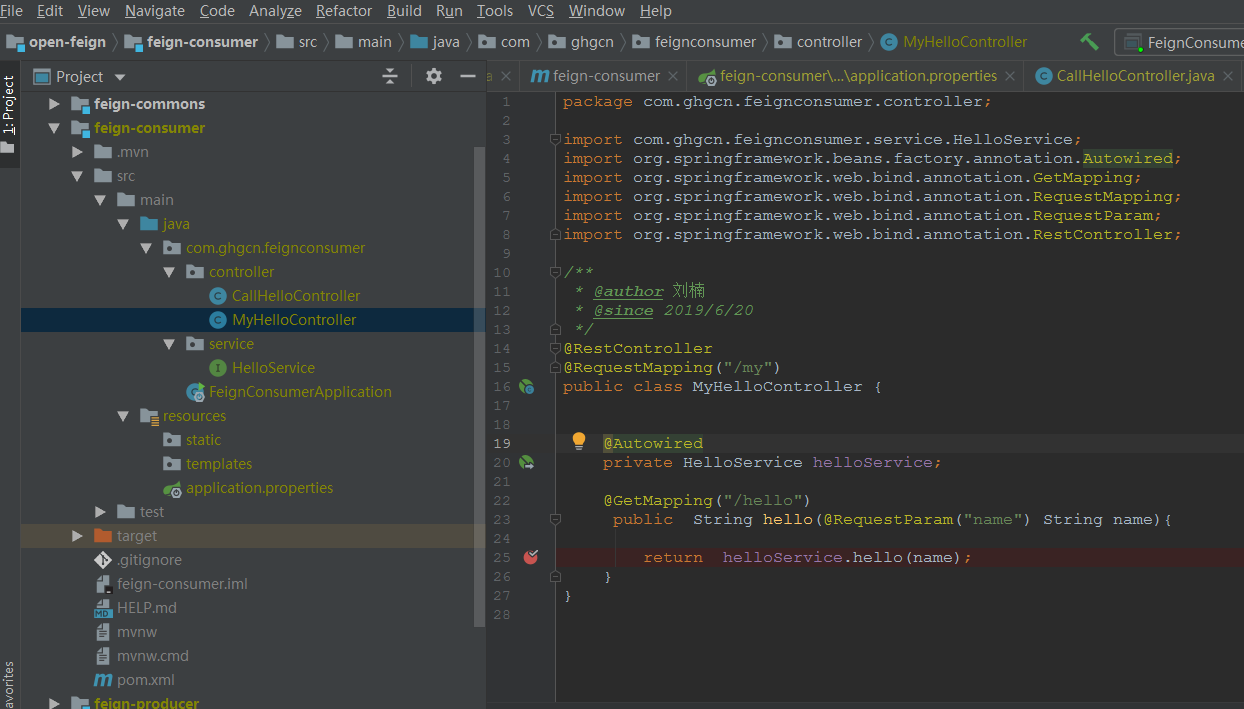This screenshot has height=709, width=1244.
Task: Expand the test folder arrow
Action: (100, 512)
